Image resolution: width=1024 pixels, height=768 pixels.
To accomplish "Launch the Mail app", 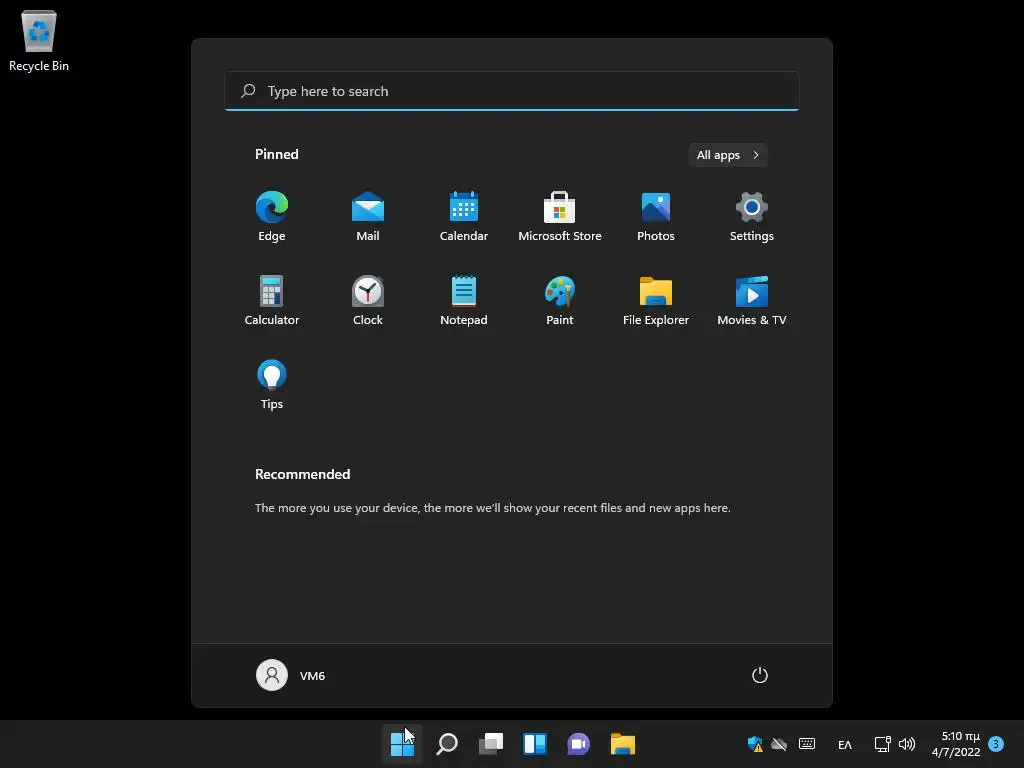I will [368, 216].
